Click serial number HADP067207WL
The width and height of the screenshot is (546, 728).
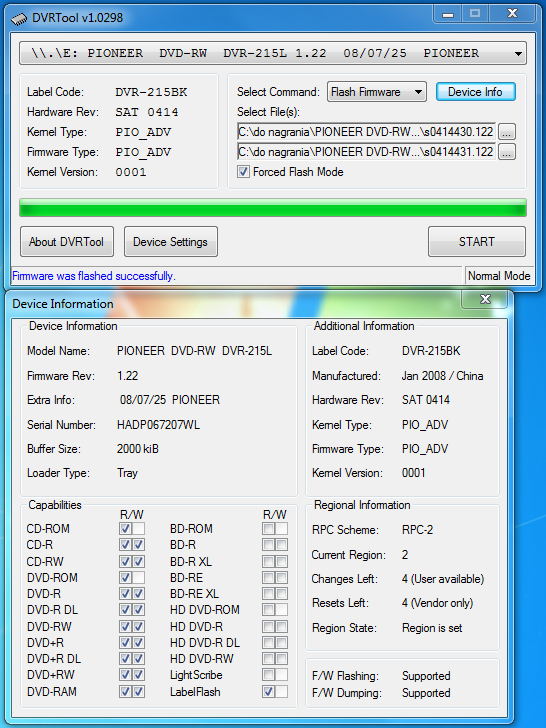158,425
